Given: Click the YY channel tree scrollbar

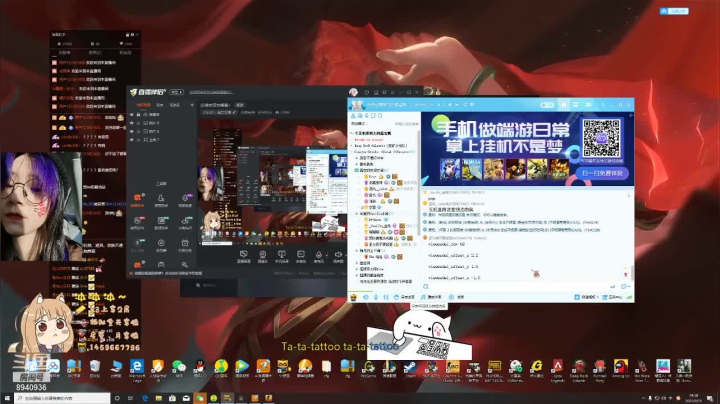Looking at the screenshot, I should point(418,184).
